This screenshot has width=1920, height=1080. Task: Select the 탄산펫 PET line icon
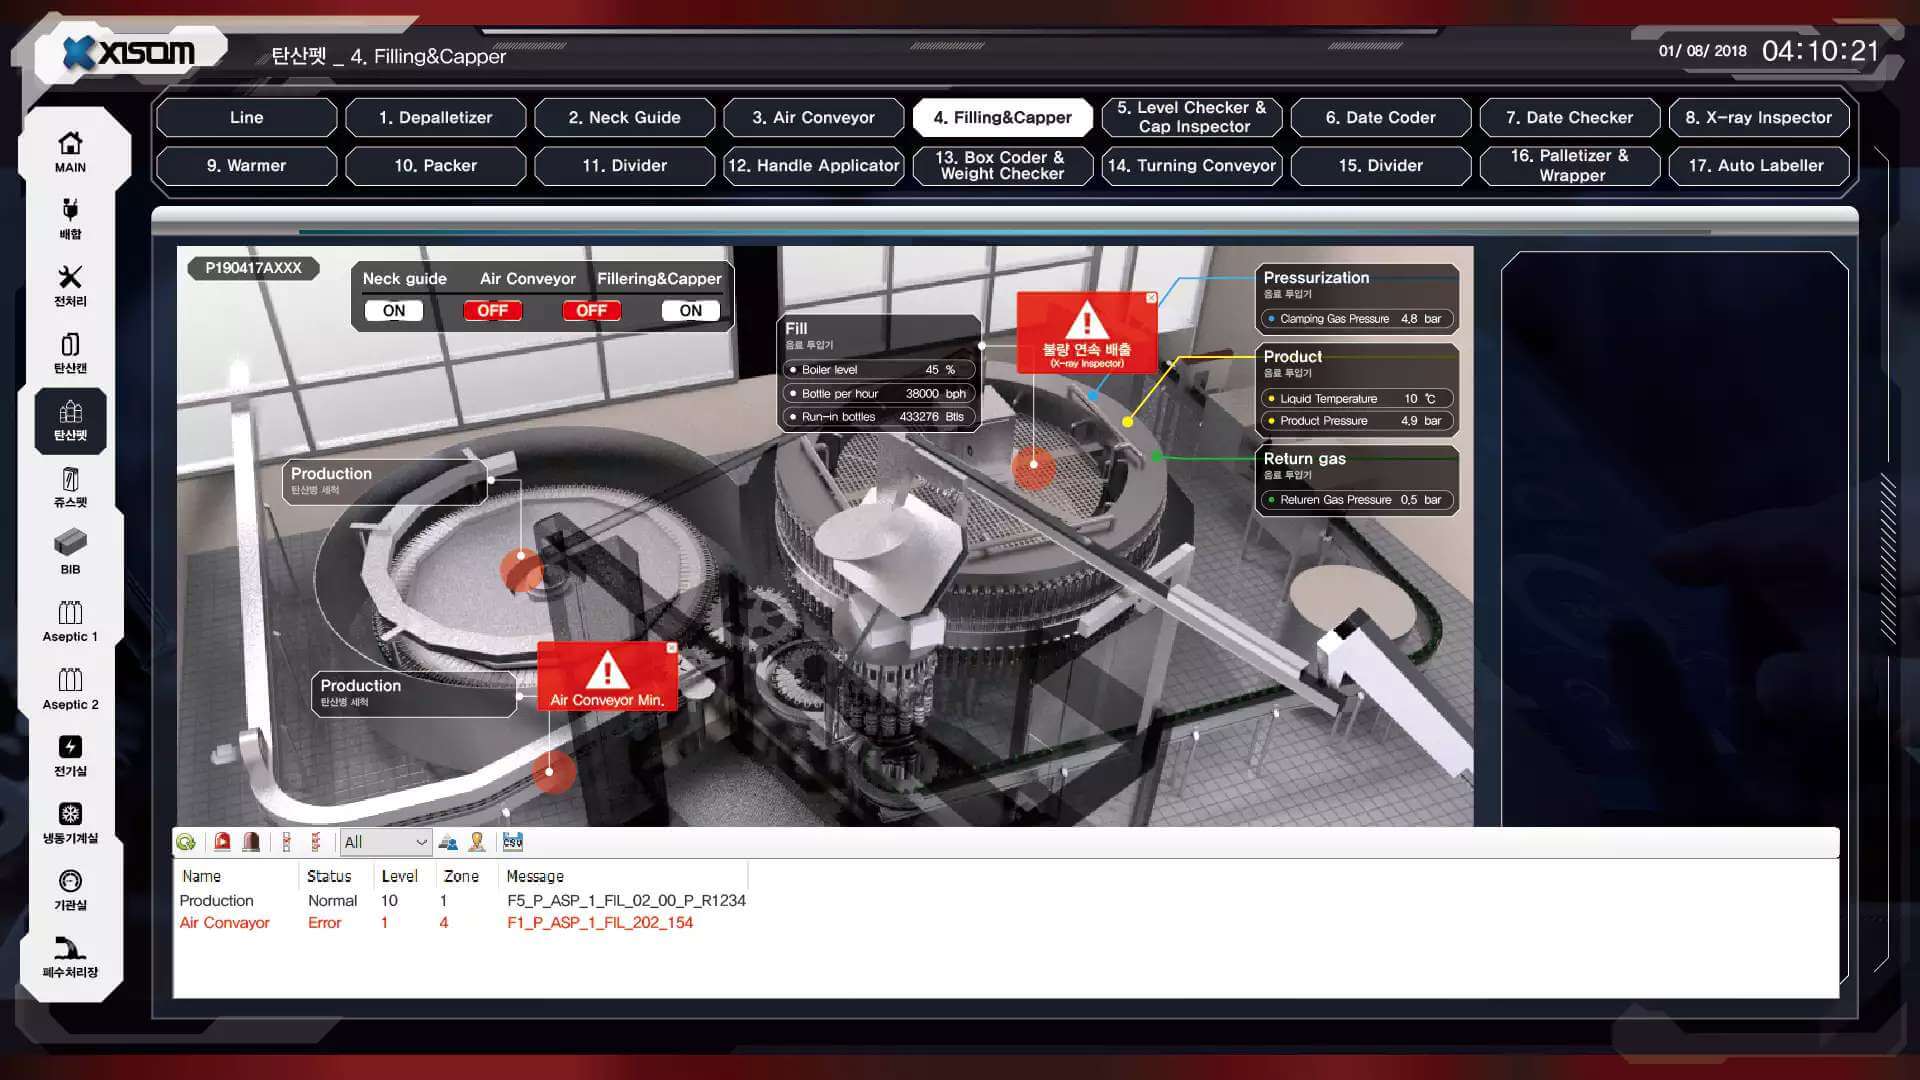coord(70,420)
